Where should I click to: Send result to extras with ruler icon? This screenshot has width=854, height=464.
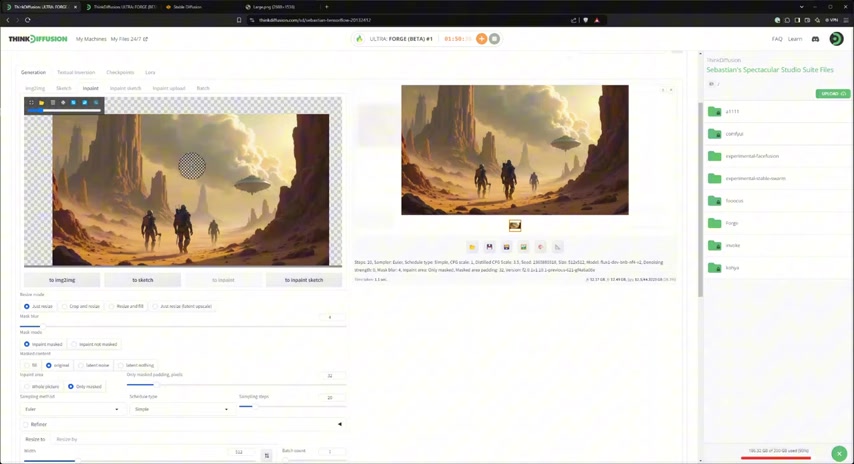557,247
